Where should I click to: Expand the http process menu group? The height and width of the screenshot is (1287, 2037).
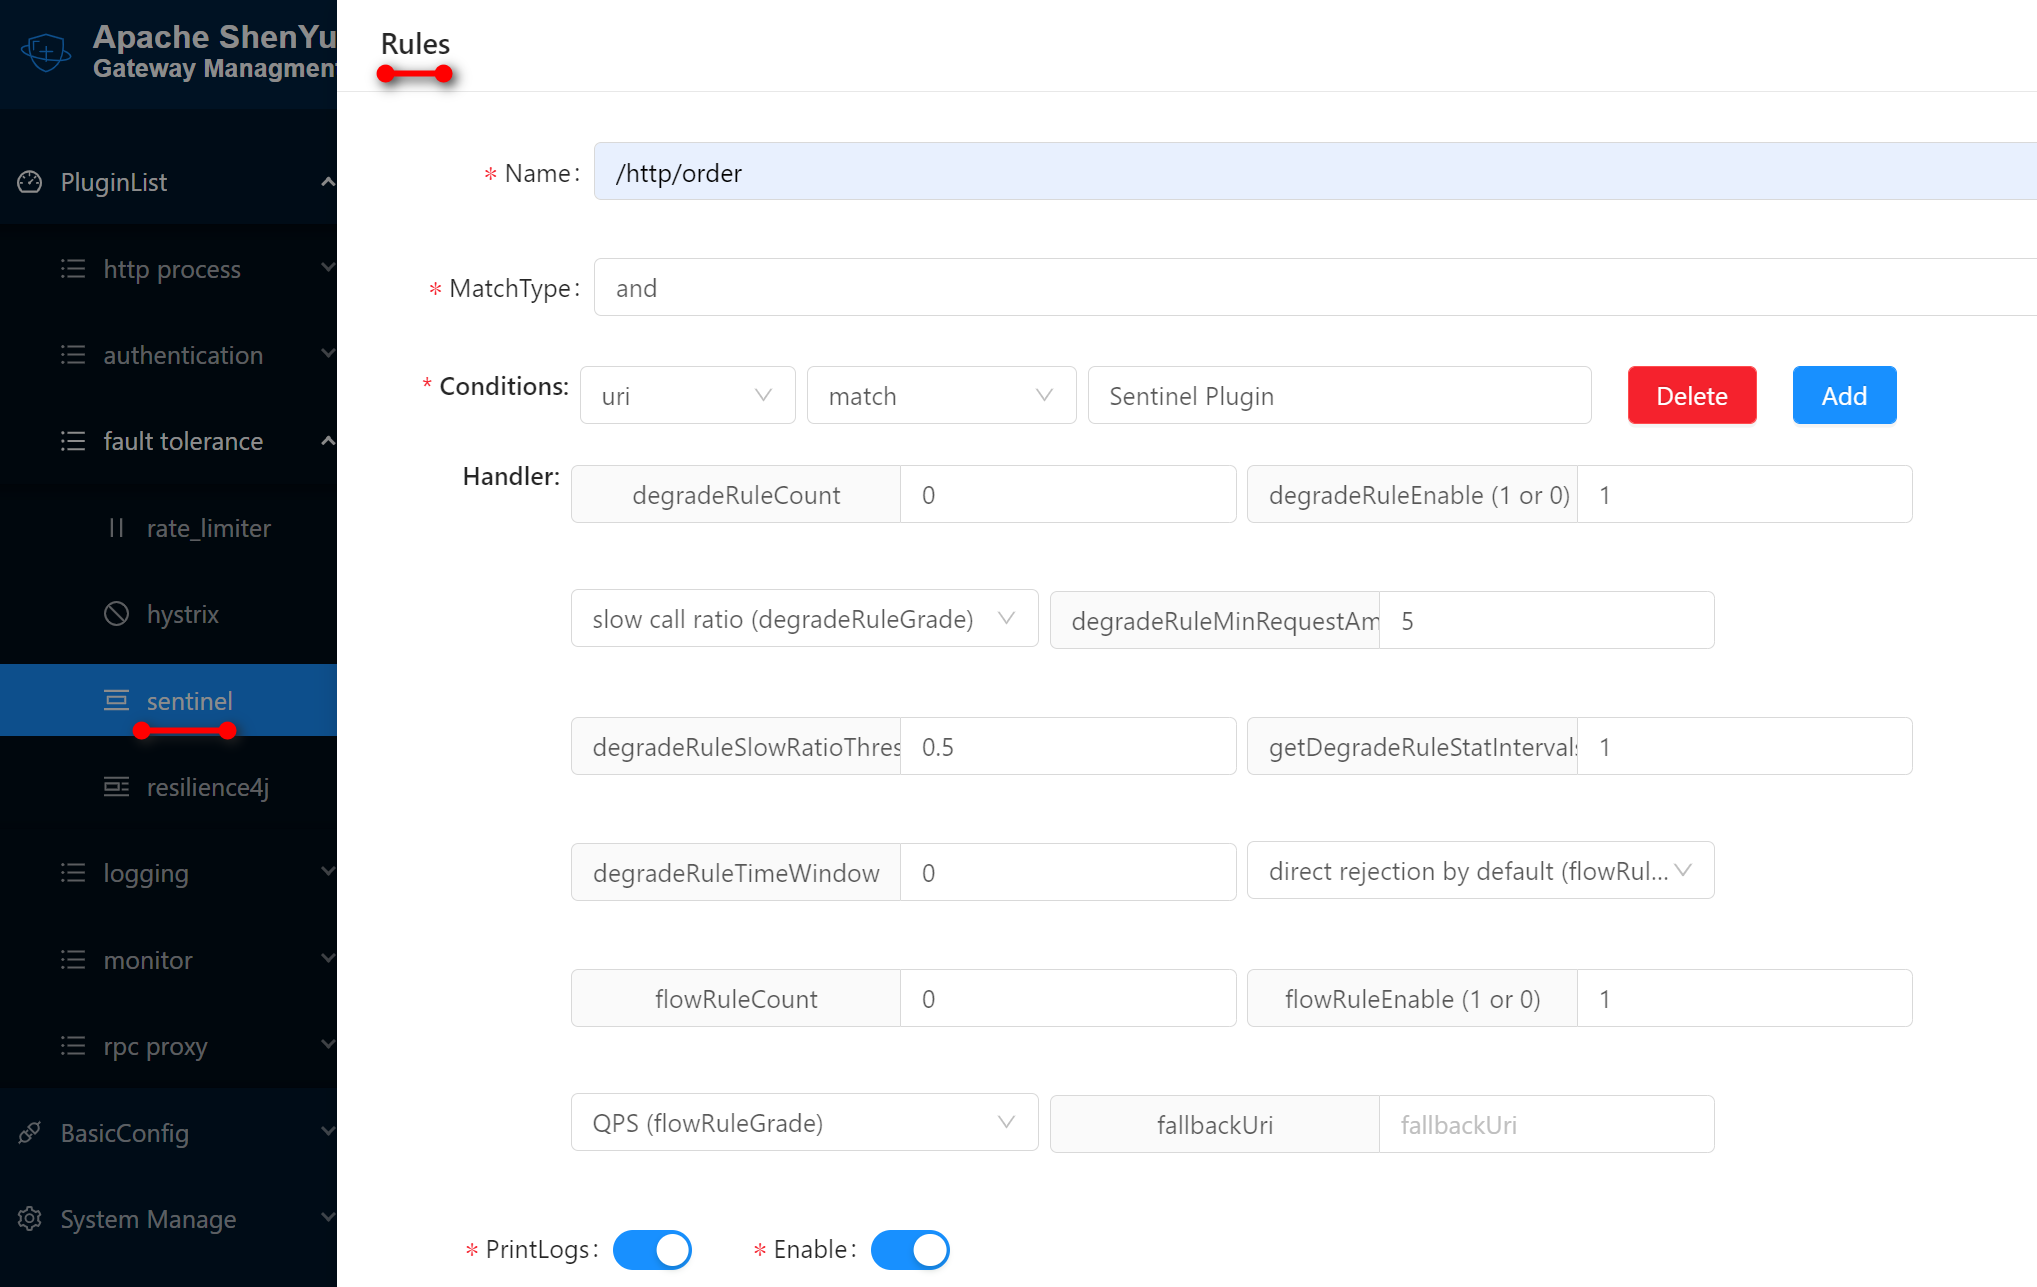(172, 269)
